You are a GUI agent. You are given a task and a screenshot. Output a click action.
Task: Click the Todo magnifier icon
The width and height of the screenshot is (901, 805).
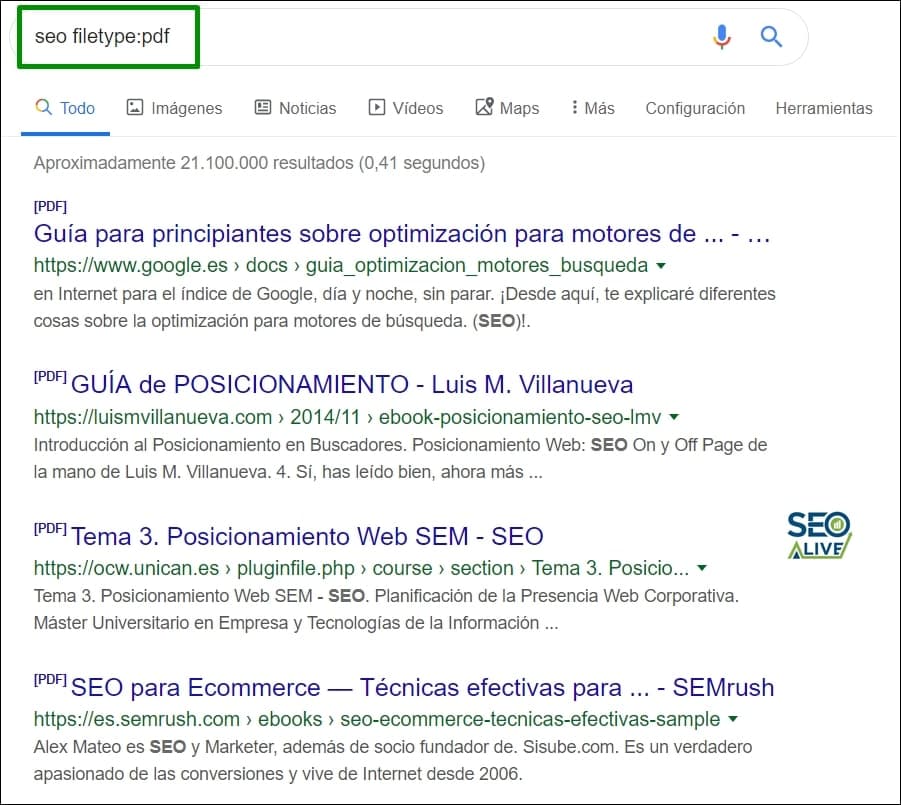pyautogui.click(x=44, y=106)
